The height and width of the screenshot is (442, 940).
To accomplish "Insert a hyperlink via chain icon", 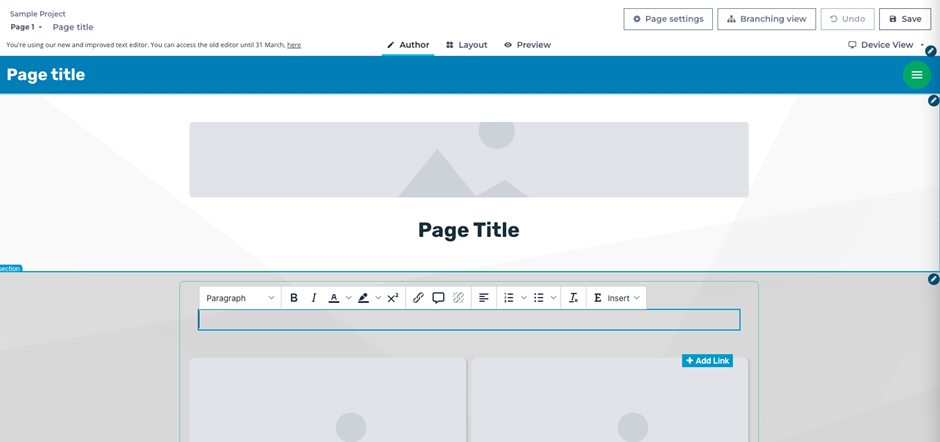I will click(418, 298).
